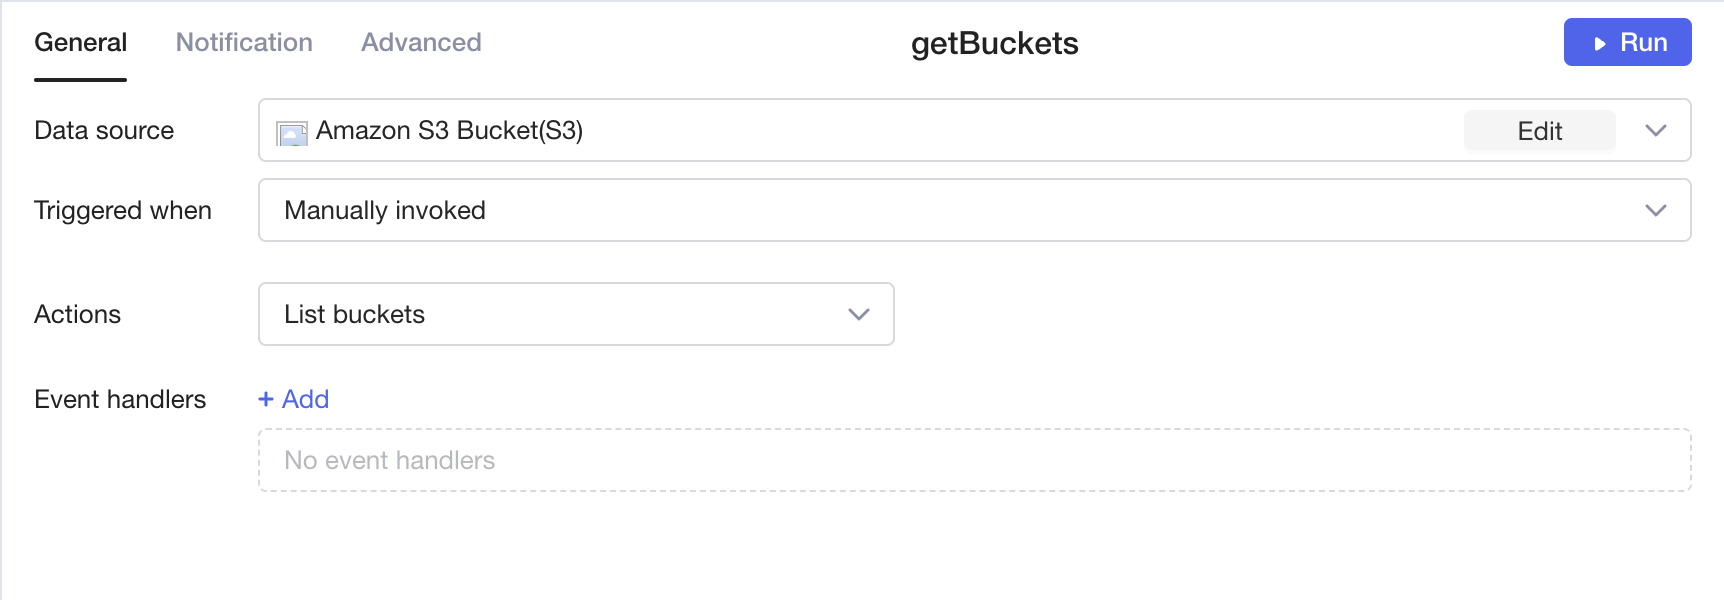The height and width of the screenshot is (600, 1724).
Task: Click the Amazon S3 Bucket(S3) text
Action: 449,131
